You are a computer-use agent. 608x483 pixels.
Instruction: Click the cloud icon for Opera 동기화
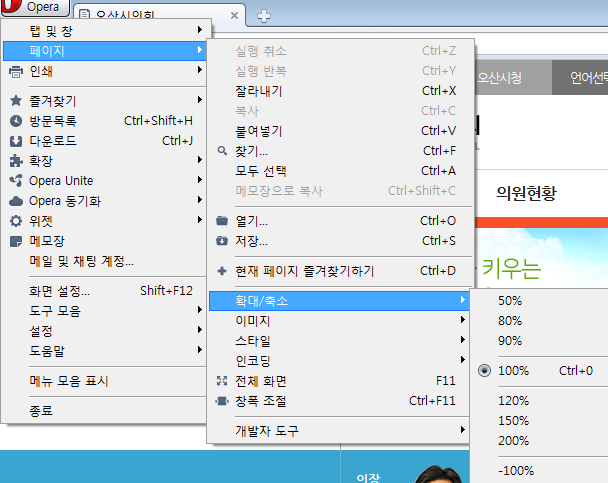click(x=15, y=201)
